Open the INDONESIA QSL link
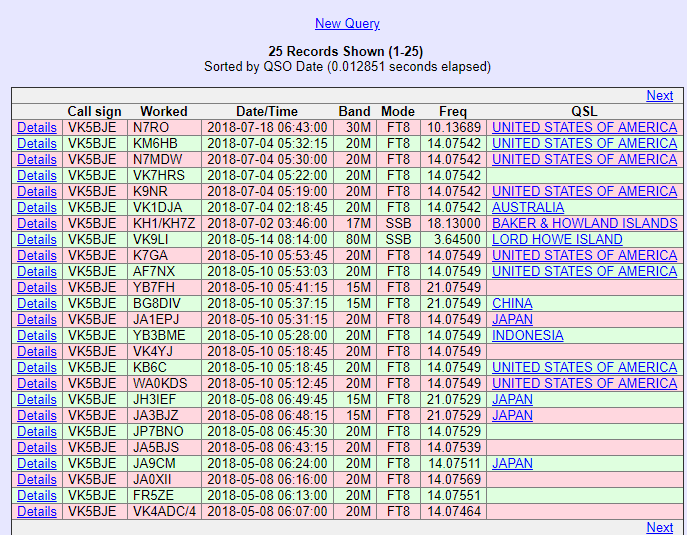This screenshot has height=535, width=687. click(x=528, y=335)
